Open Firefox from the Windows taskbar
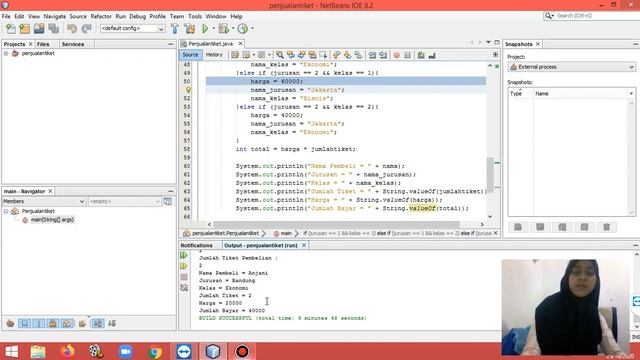640x360 pixels. (67, 351)
